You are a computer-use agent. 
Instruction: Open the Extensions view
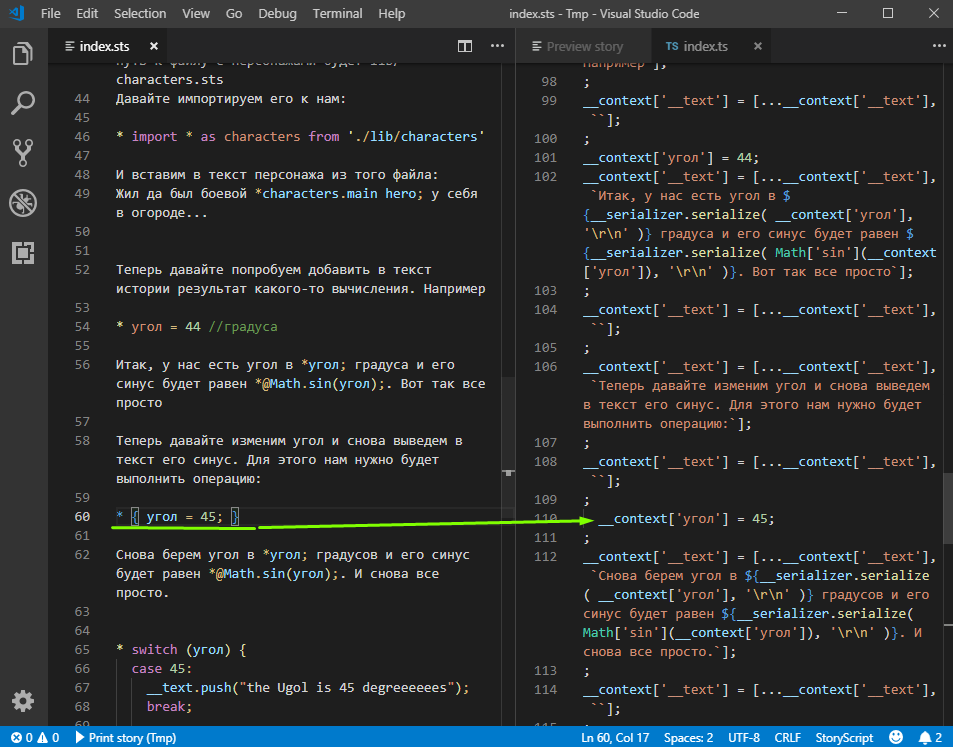tap(22, 252)
